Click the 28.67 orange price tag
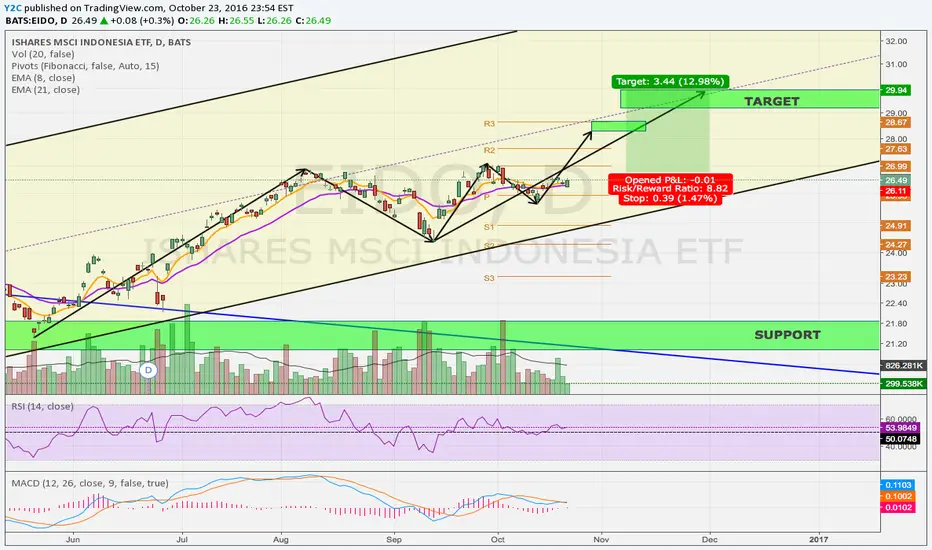The width and height of the screenshot is (932, 550). (896, 122)
